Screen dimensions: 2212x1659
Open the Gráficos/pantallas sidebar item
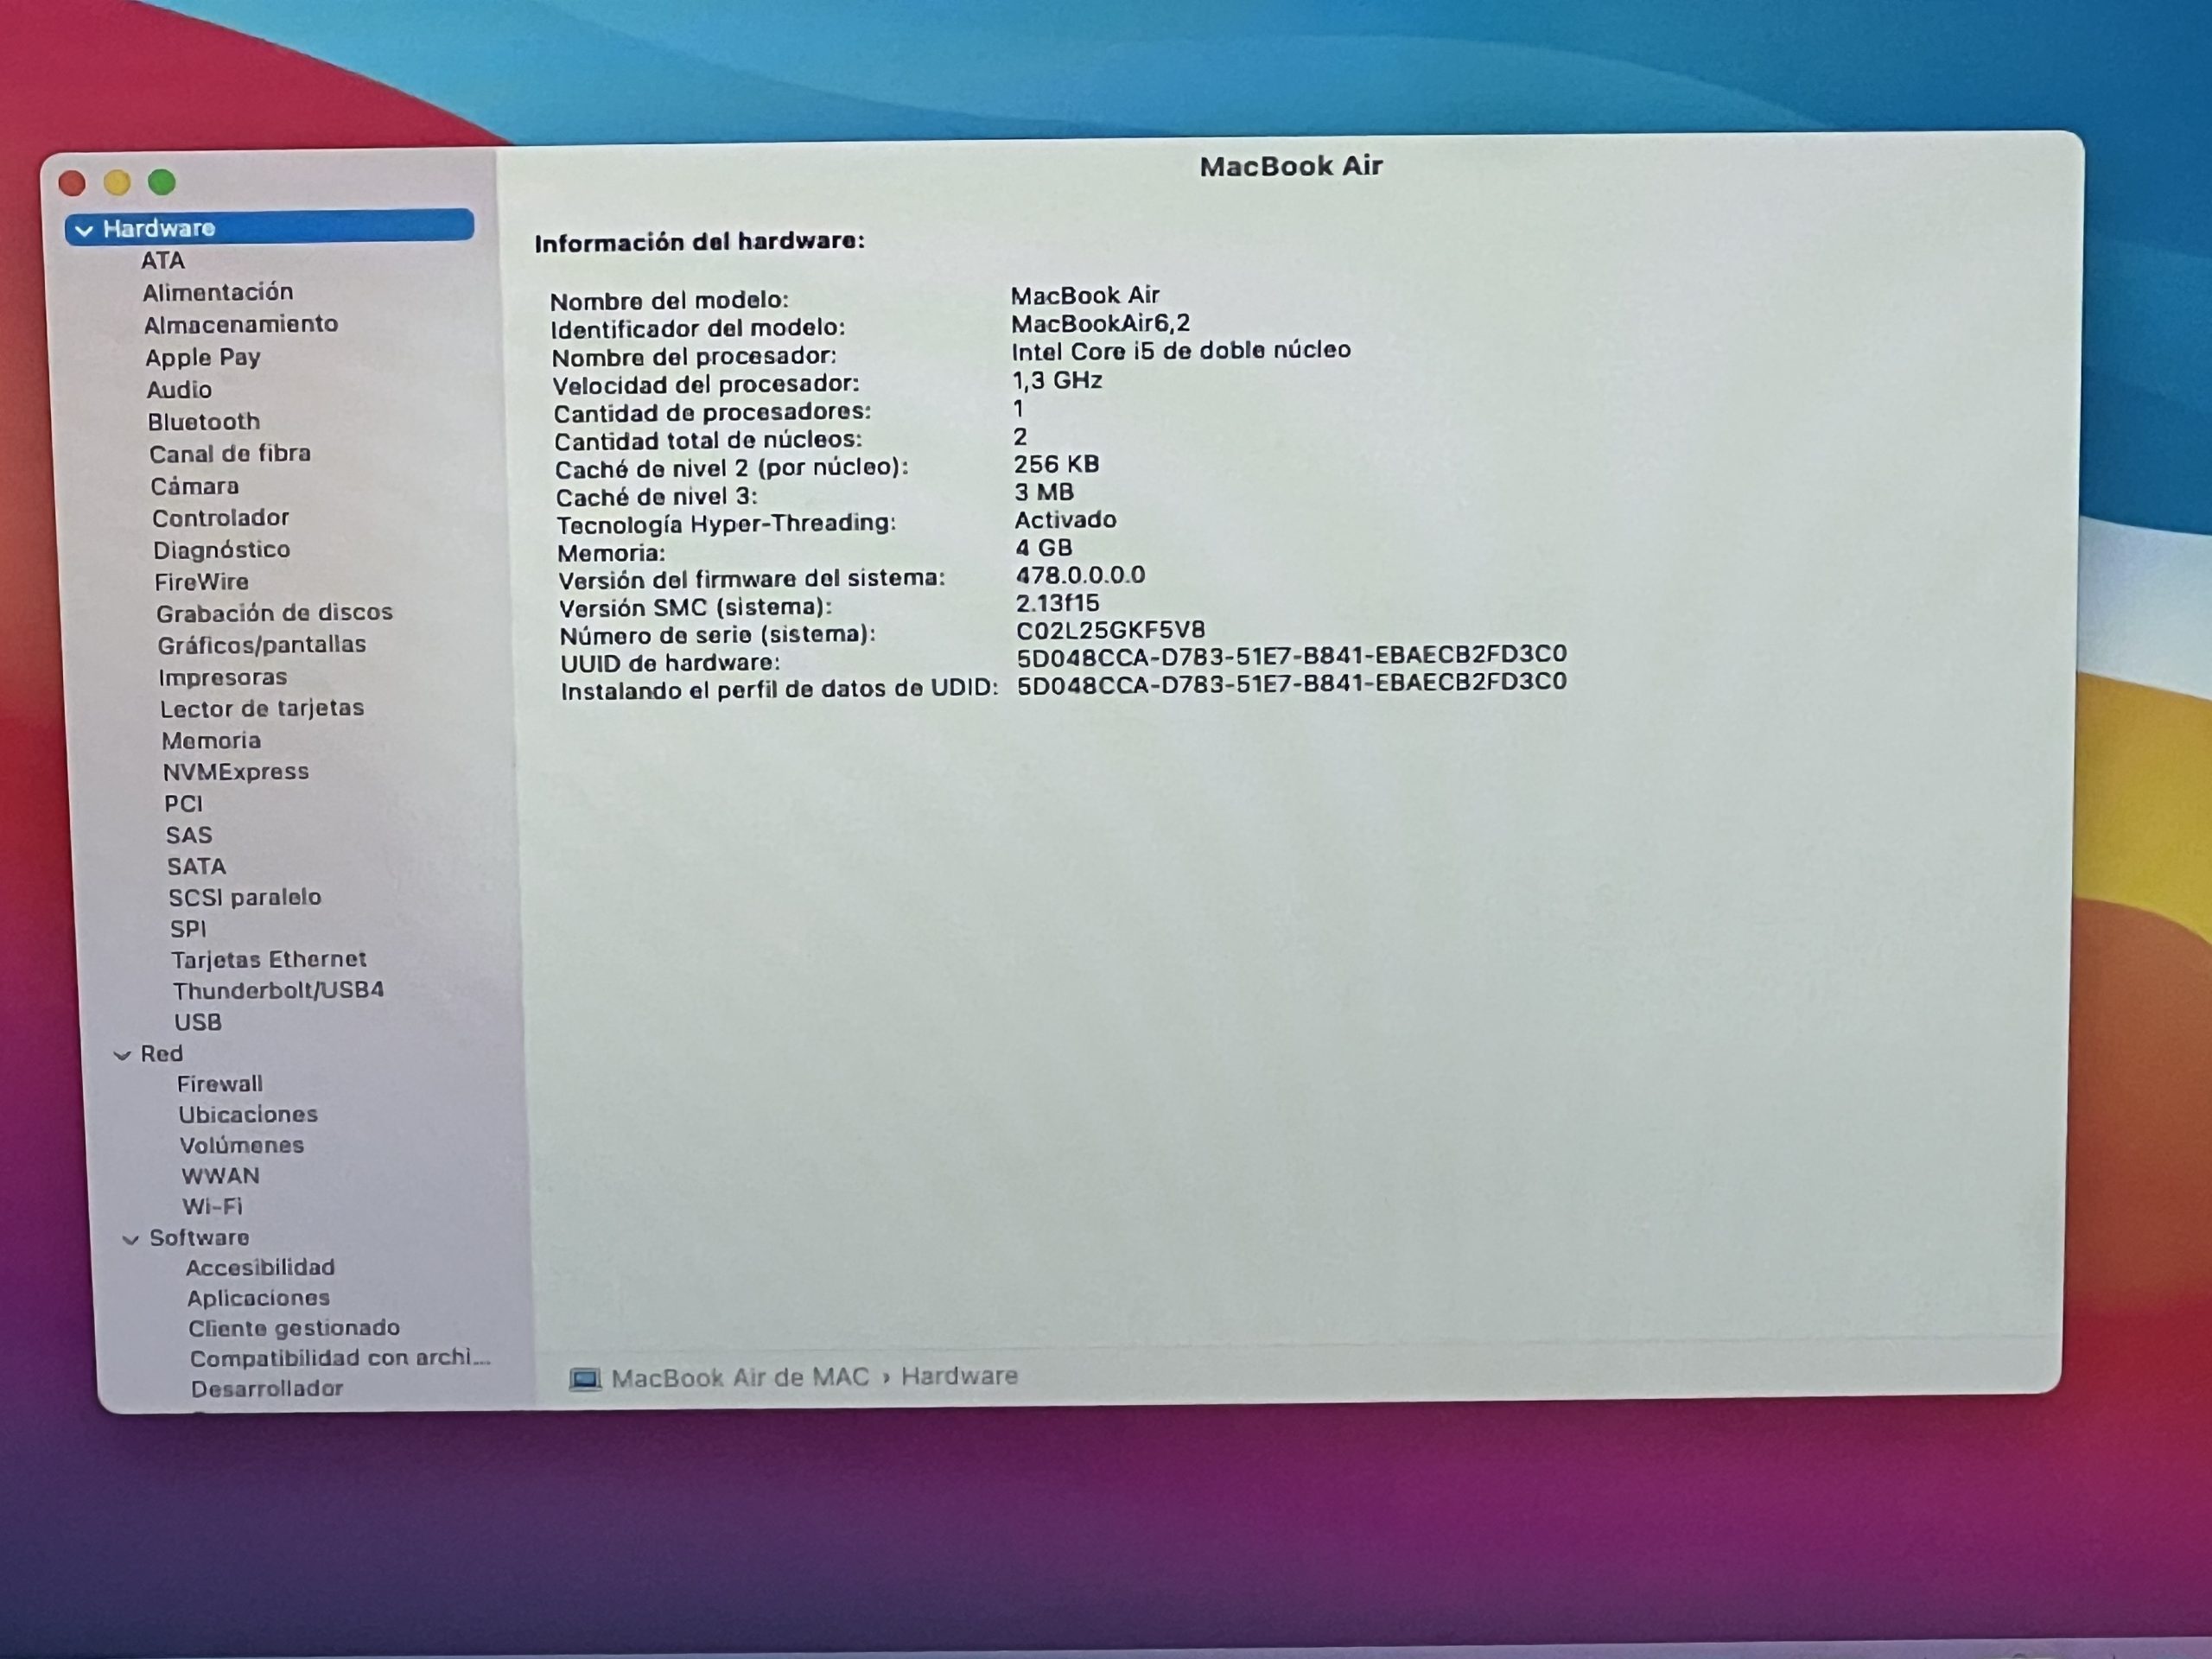(262, 645)
